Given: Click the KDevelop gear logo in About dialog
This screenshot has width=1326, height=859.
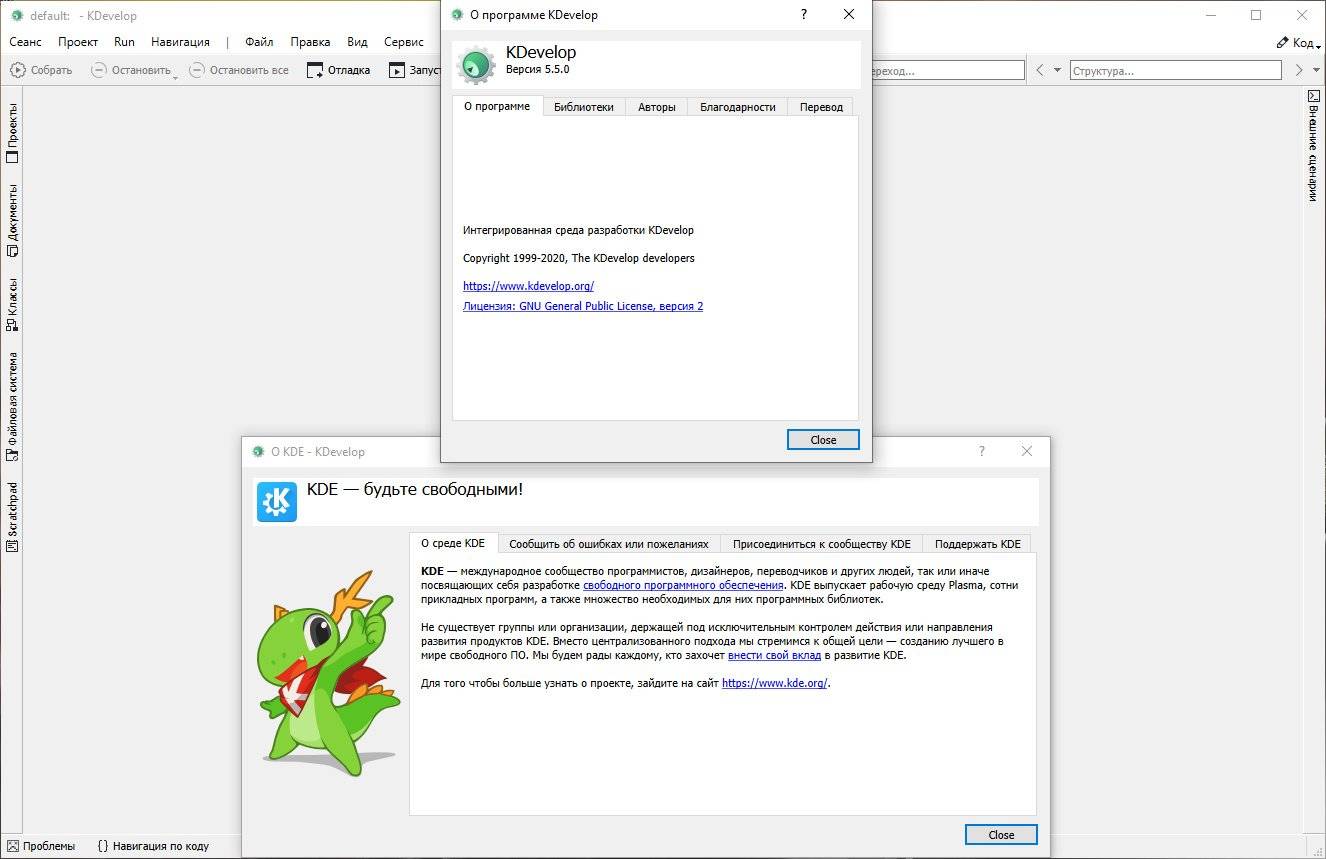Looking at the screenshot, I should [476, 65].
